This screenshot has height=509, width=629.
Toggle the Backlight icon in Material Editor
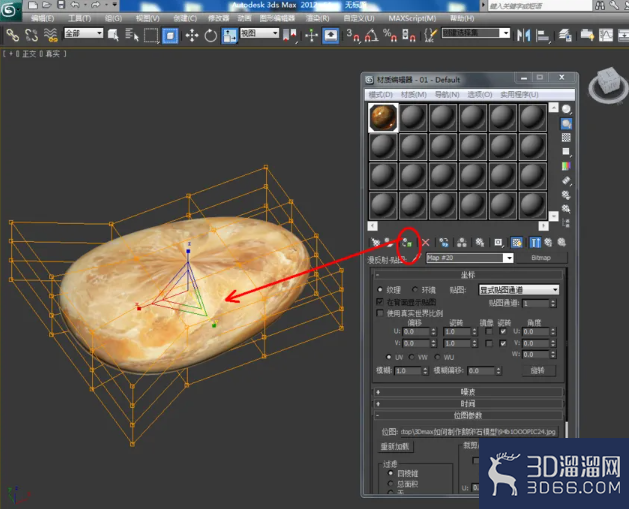(566, 124)
